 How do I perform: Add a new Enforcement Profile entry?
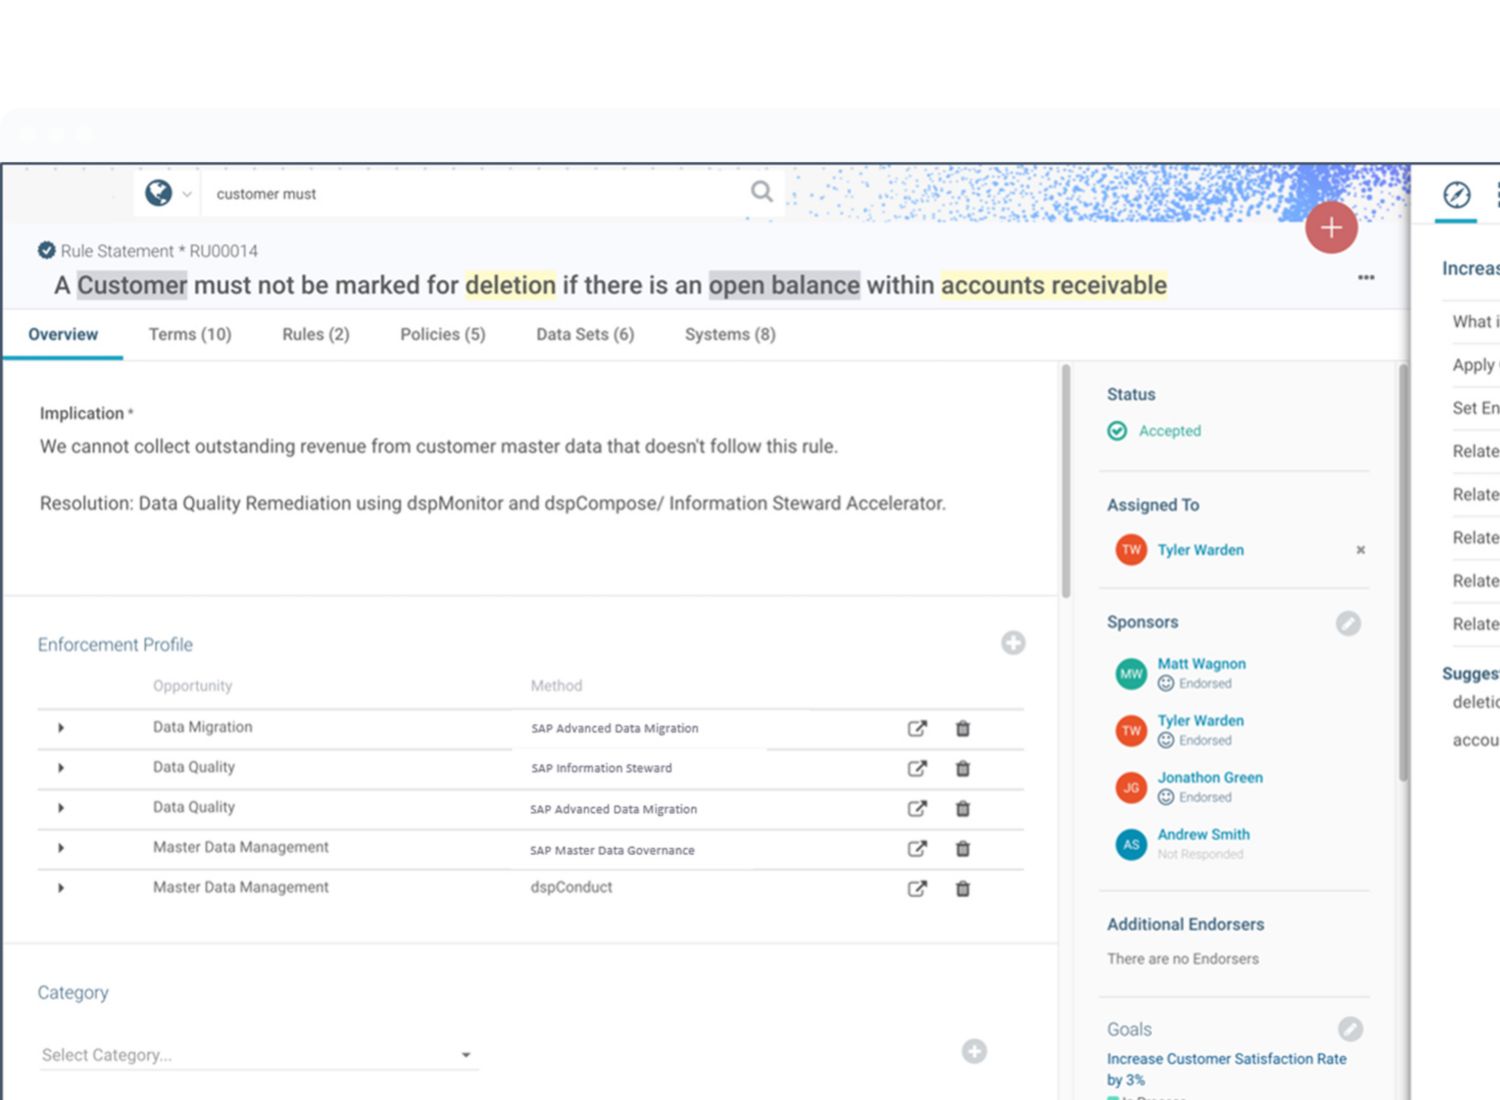point(1013,643)
